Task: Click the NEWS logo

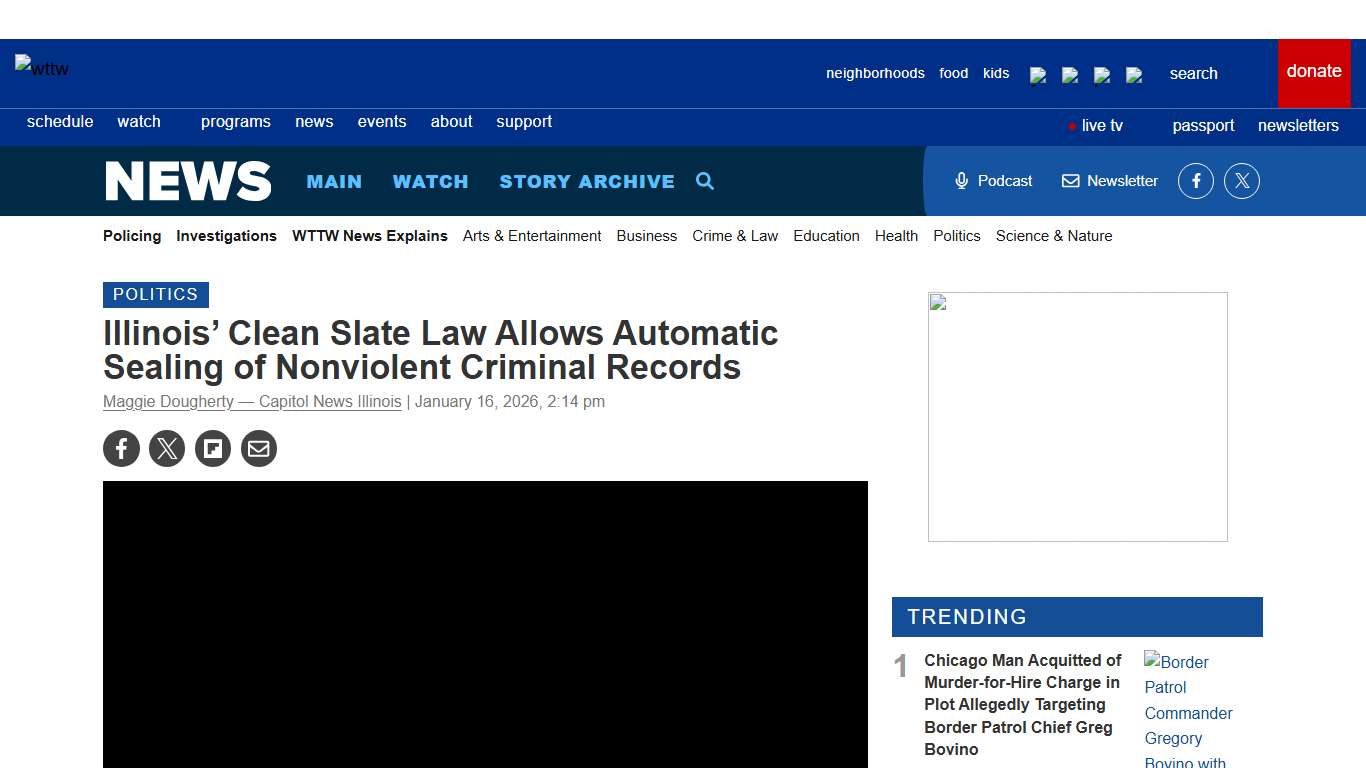Action: (x=188, y=181)
